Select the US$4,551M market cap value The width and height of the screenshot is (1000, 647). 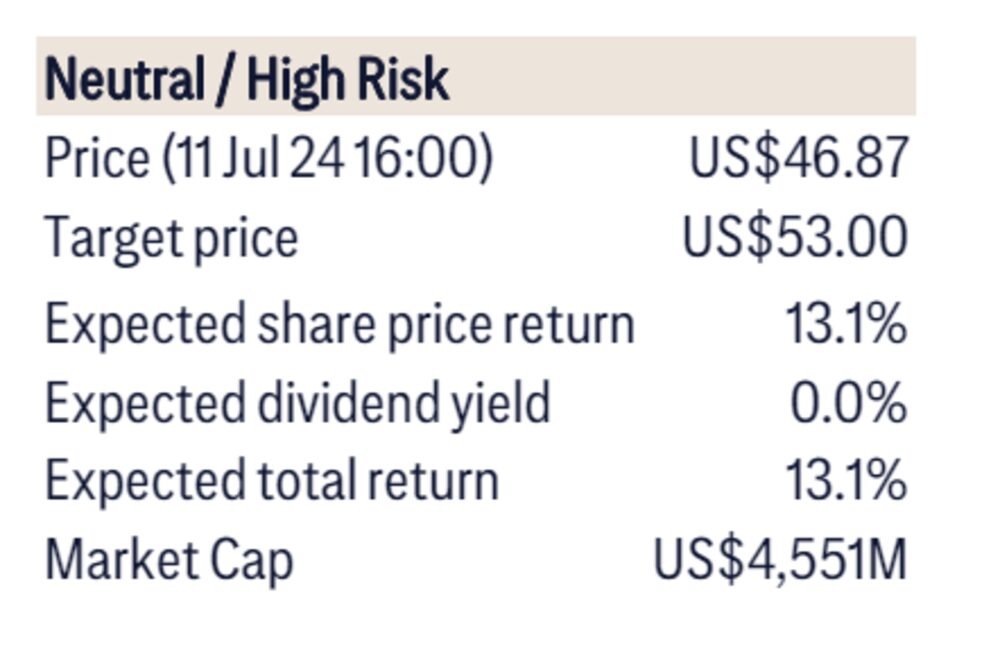[x=780, y=560]
